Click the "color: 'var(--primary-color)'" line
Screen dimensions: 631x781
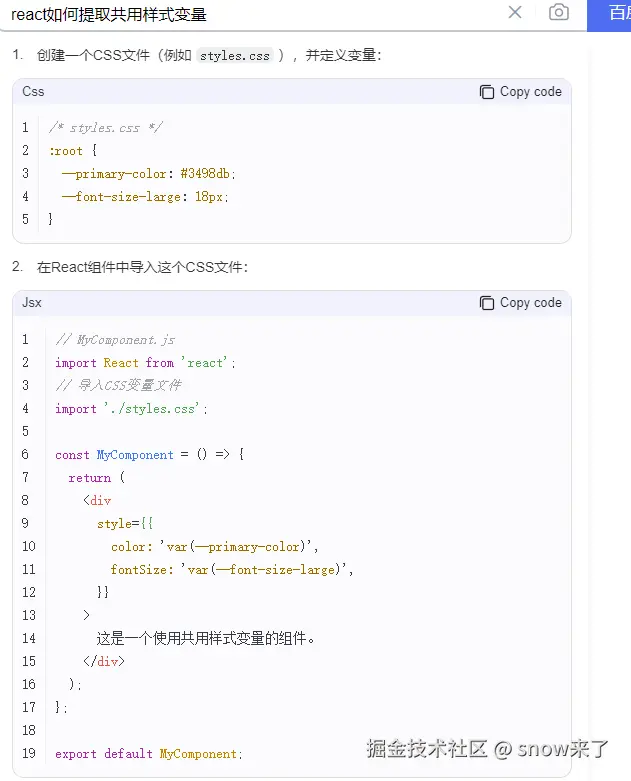pyautogui.click(x=215, y=547)
